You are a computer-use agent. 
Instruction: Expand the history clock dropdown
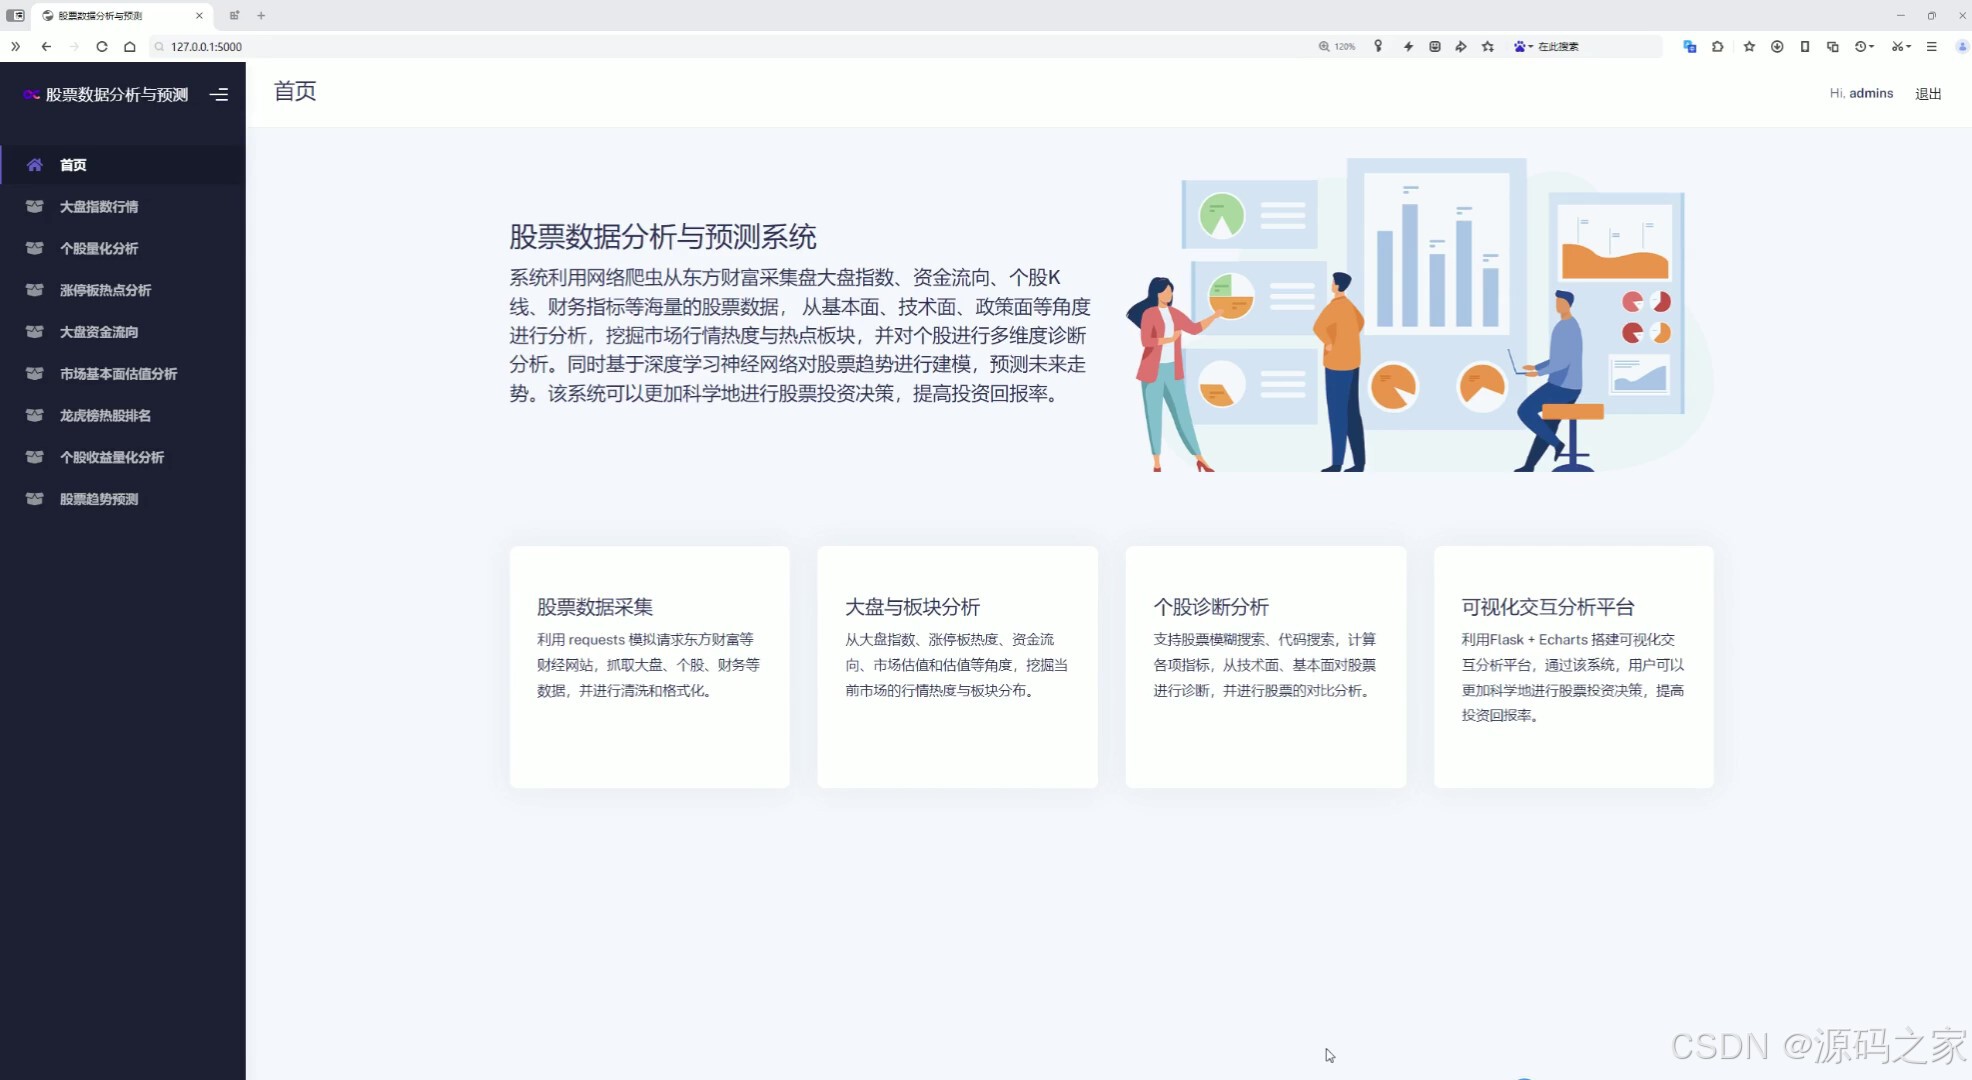[x=1864, y=47]
